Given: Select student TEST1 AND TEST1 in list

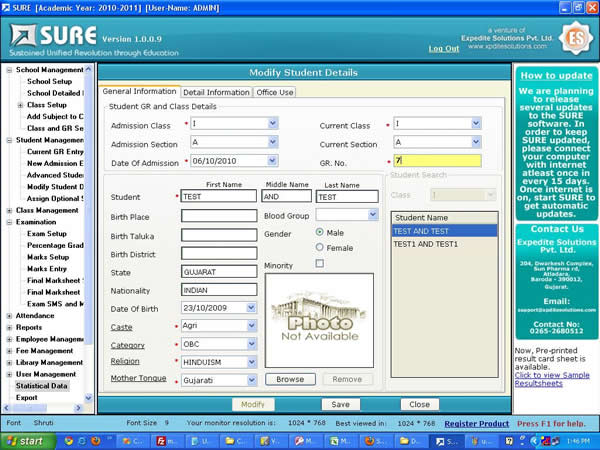Looking at the screenshot, I should (x=444, y=244).
